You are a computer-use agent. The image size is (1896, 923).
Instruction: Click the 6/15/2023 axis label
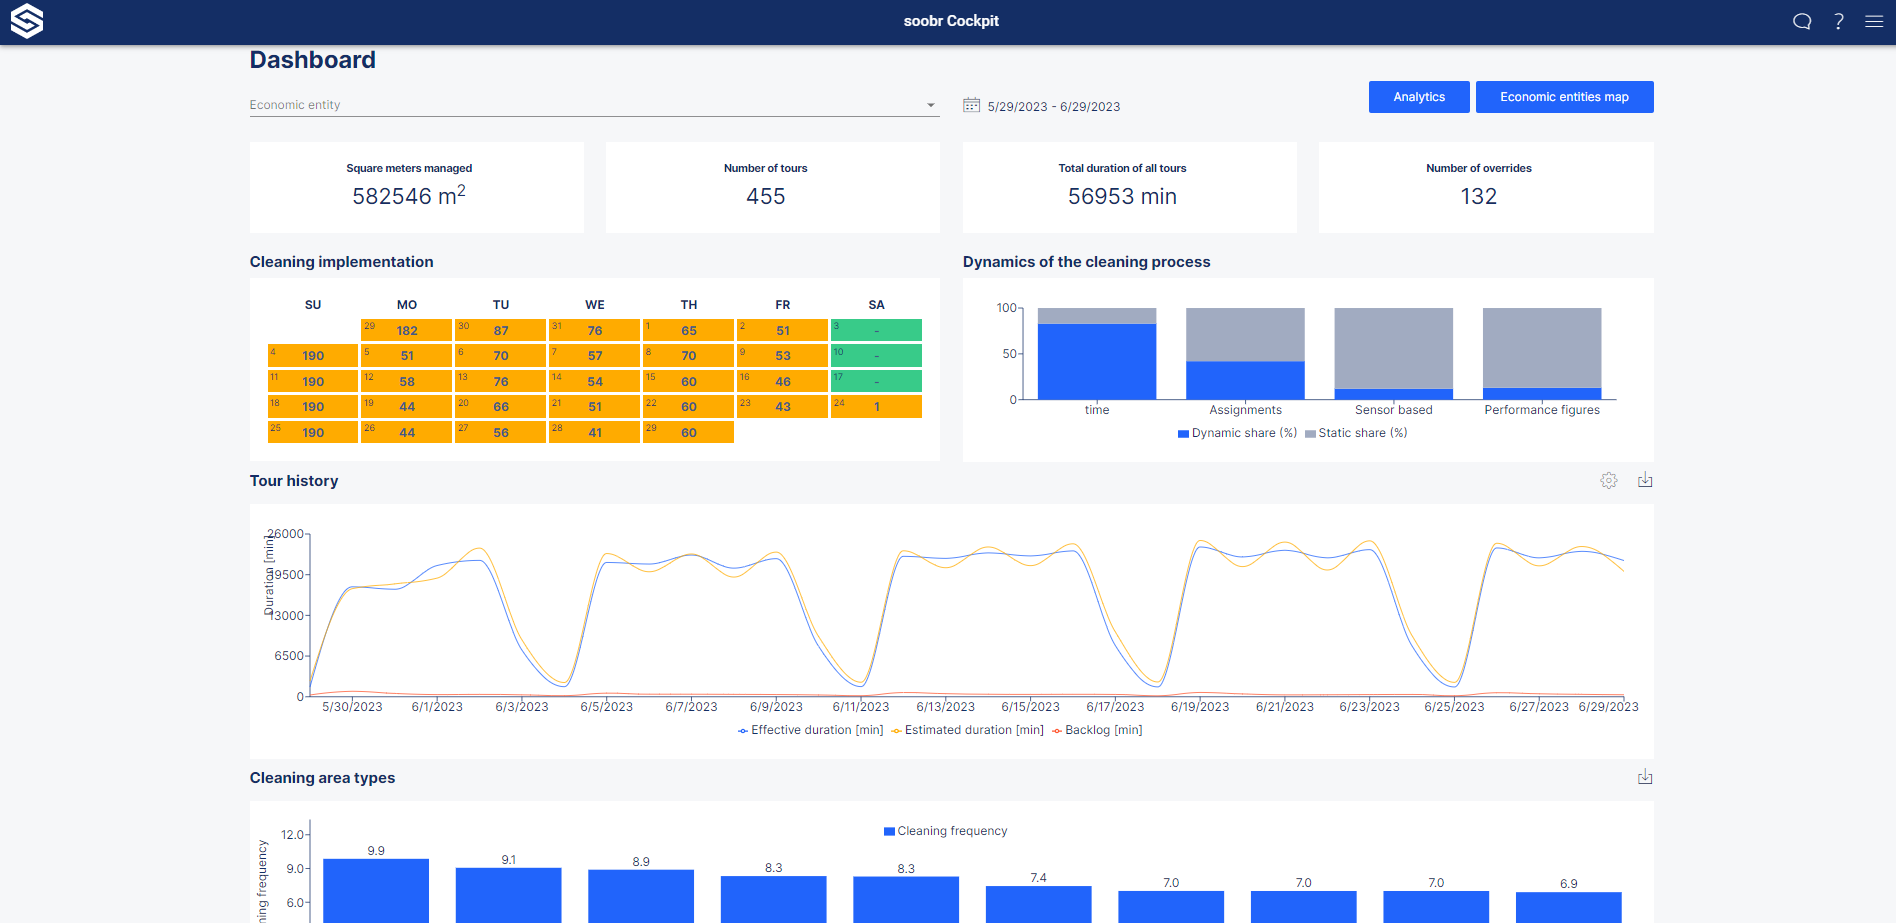coord(1030,707)
